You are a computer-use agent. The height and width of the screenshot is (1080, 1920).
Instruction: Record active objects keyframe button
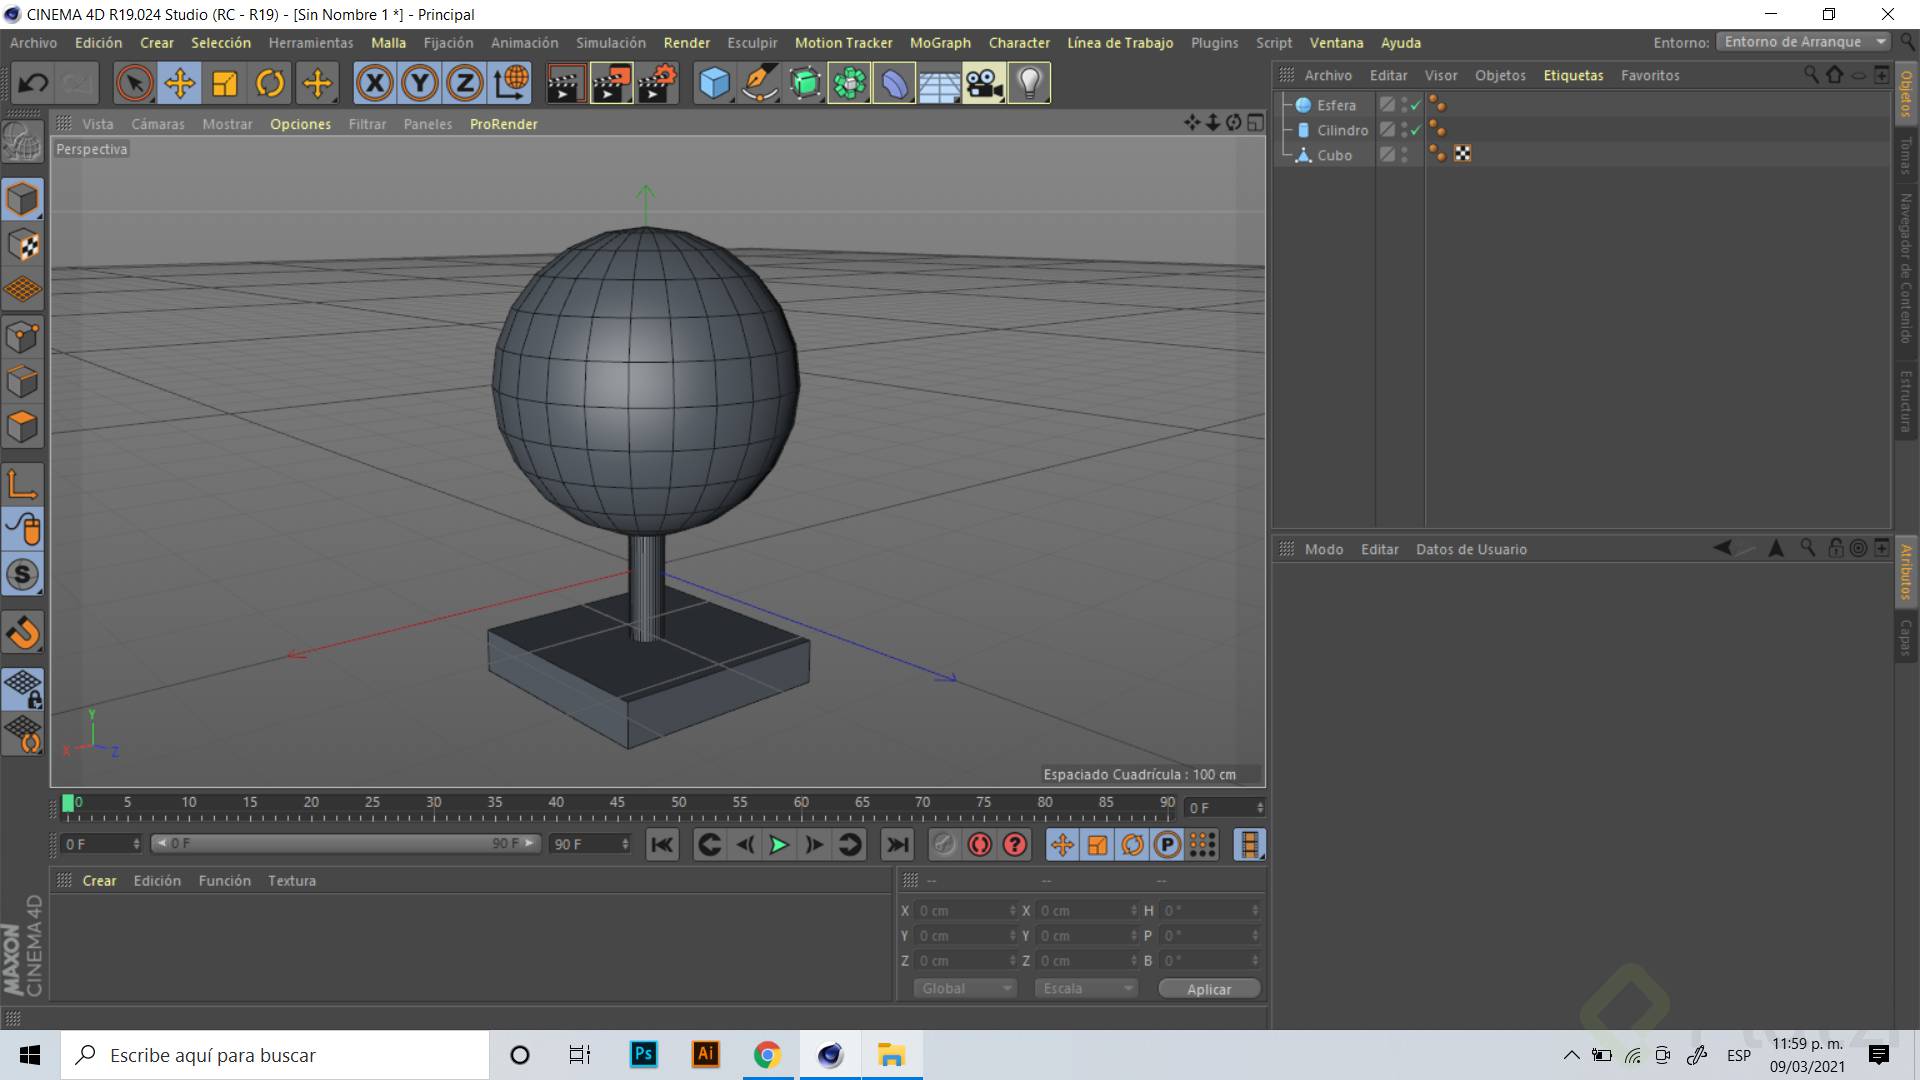pos(944,845)
